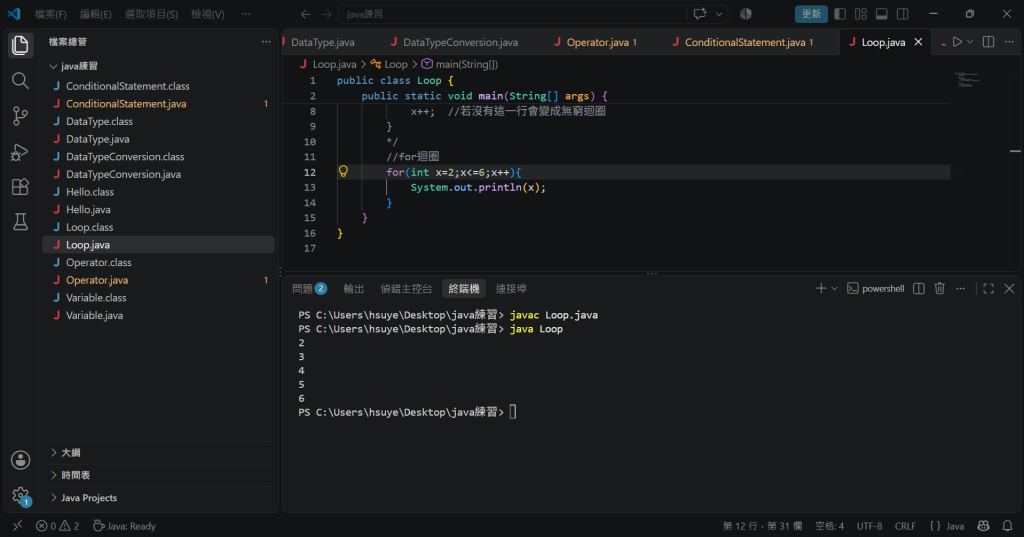The height and width of the screenshot is (537, 1024).
Task: Click the 更新 update button
Action: point(811,14)
